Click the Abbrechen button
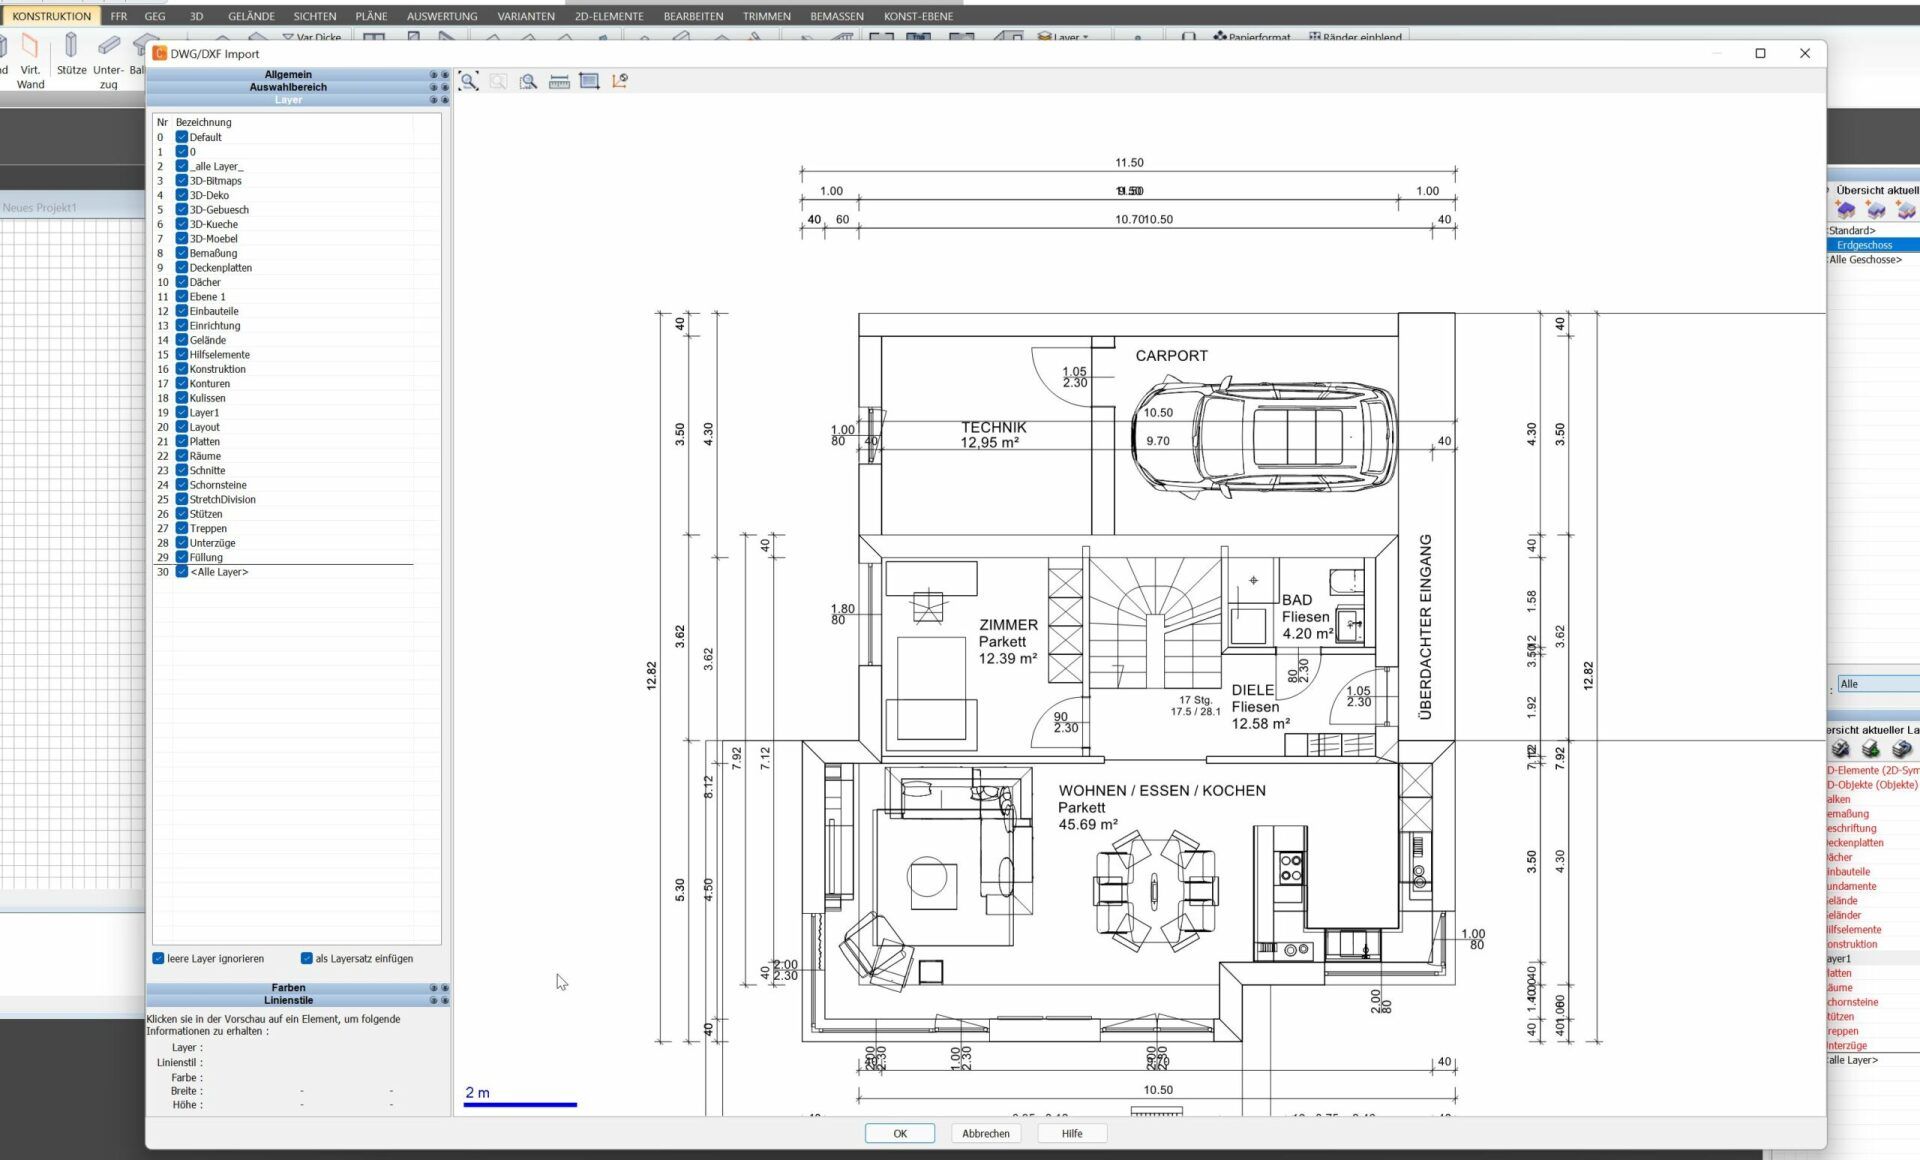This screenshot has height=1160, width=1920. 985,1133
